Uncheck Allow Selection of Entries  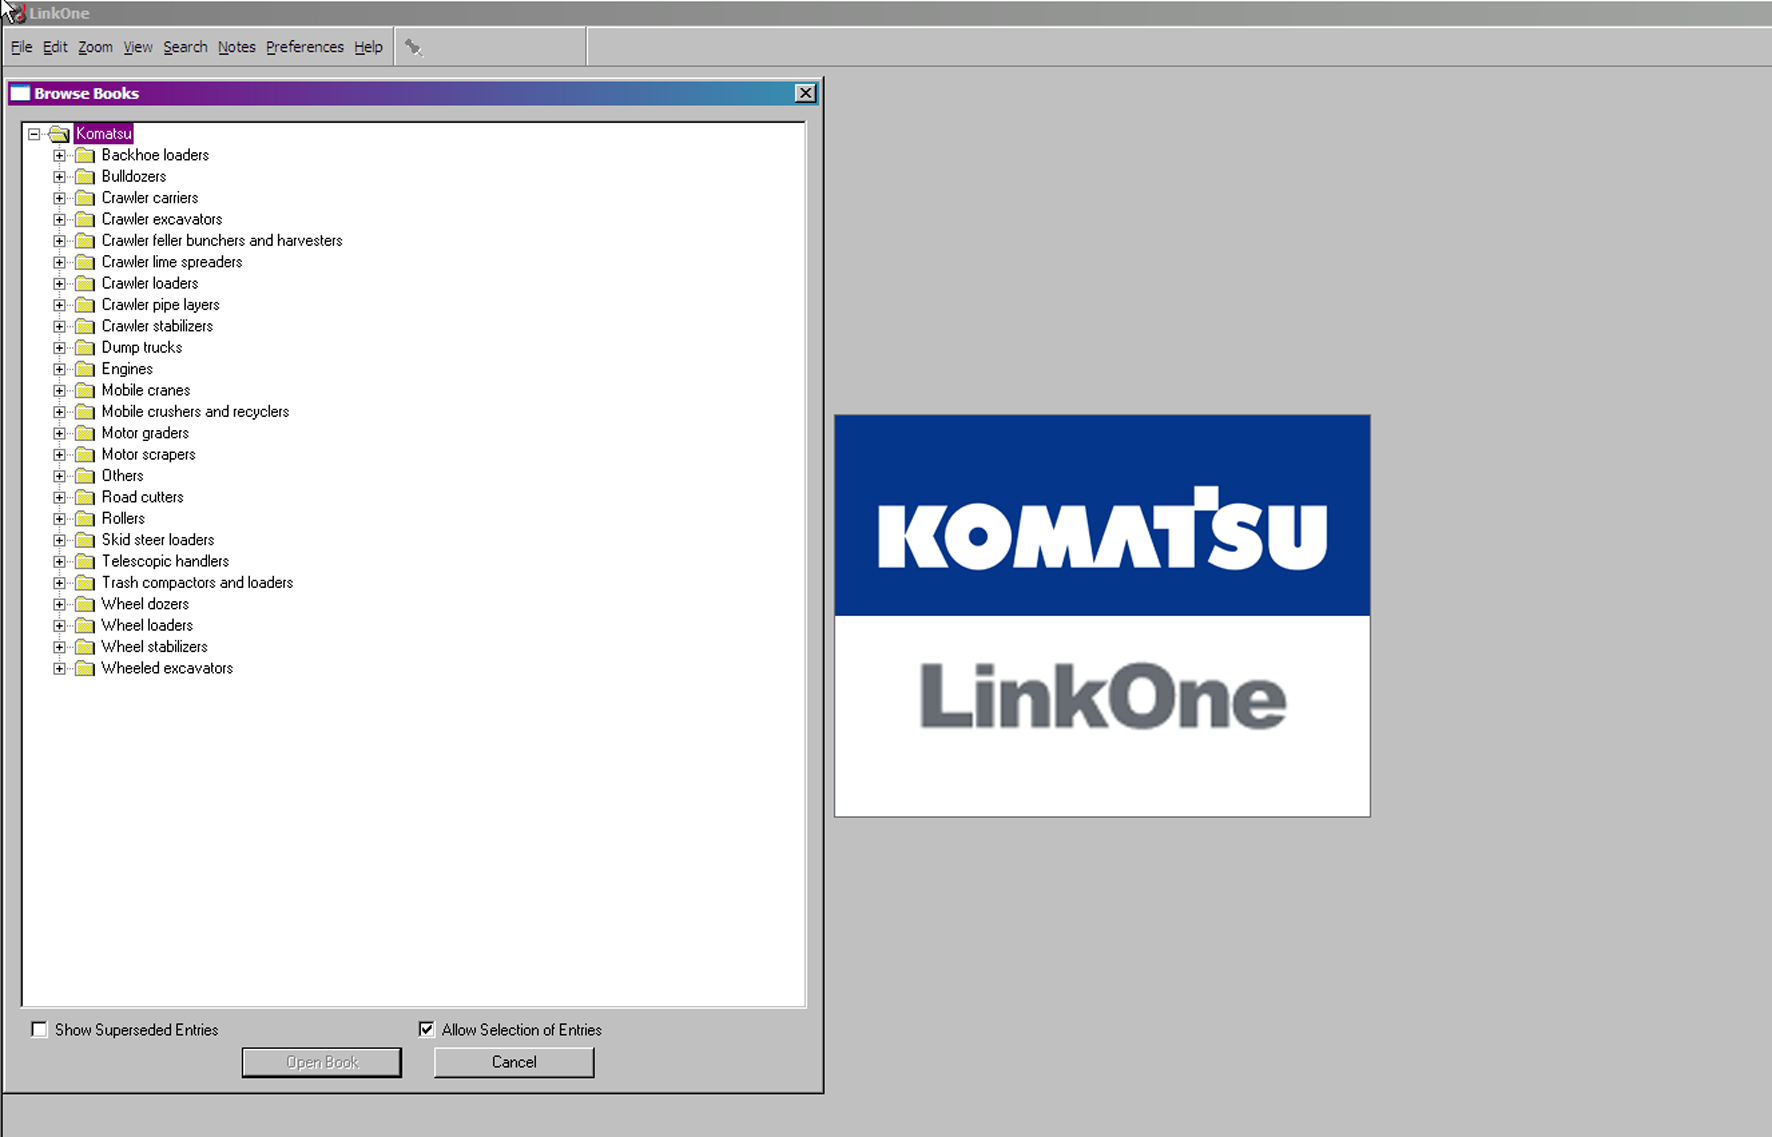point(427,1029)
